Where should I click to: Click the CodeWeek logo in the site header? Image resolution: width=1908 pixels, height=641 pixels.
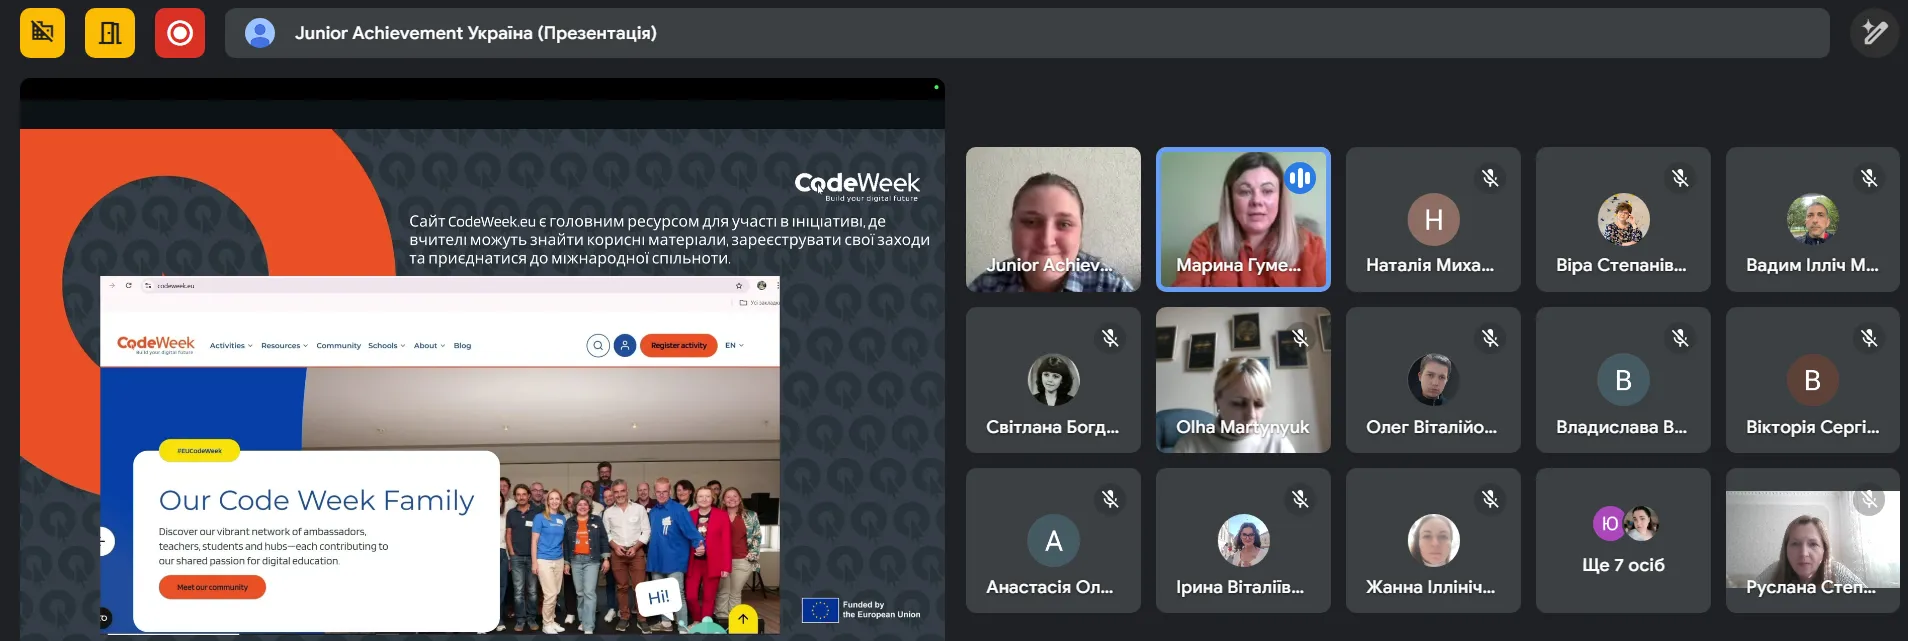point(155,344)
